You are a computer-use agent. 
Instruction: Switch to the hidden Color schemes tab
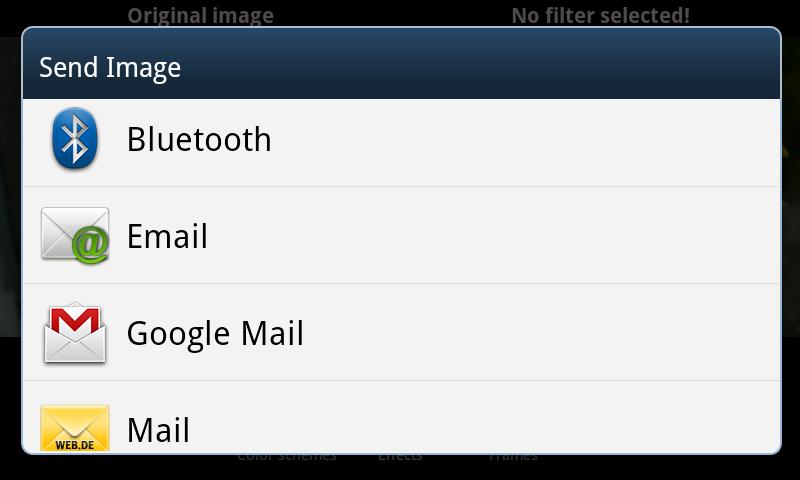[x=287, y=457]
